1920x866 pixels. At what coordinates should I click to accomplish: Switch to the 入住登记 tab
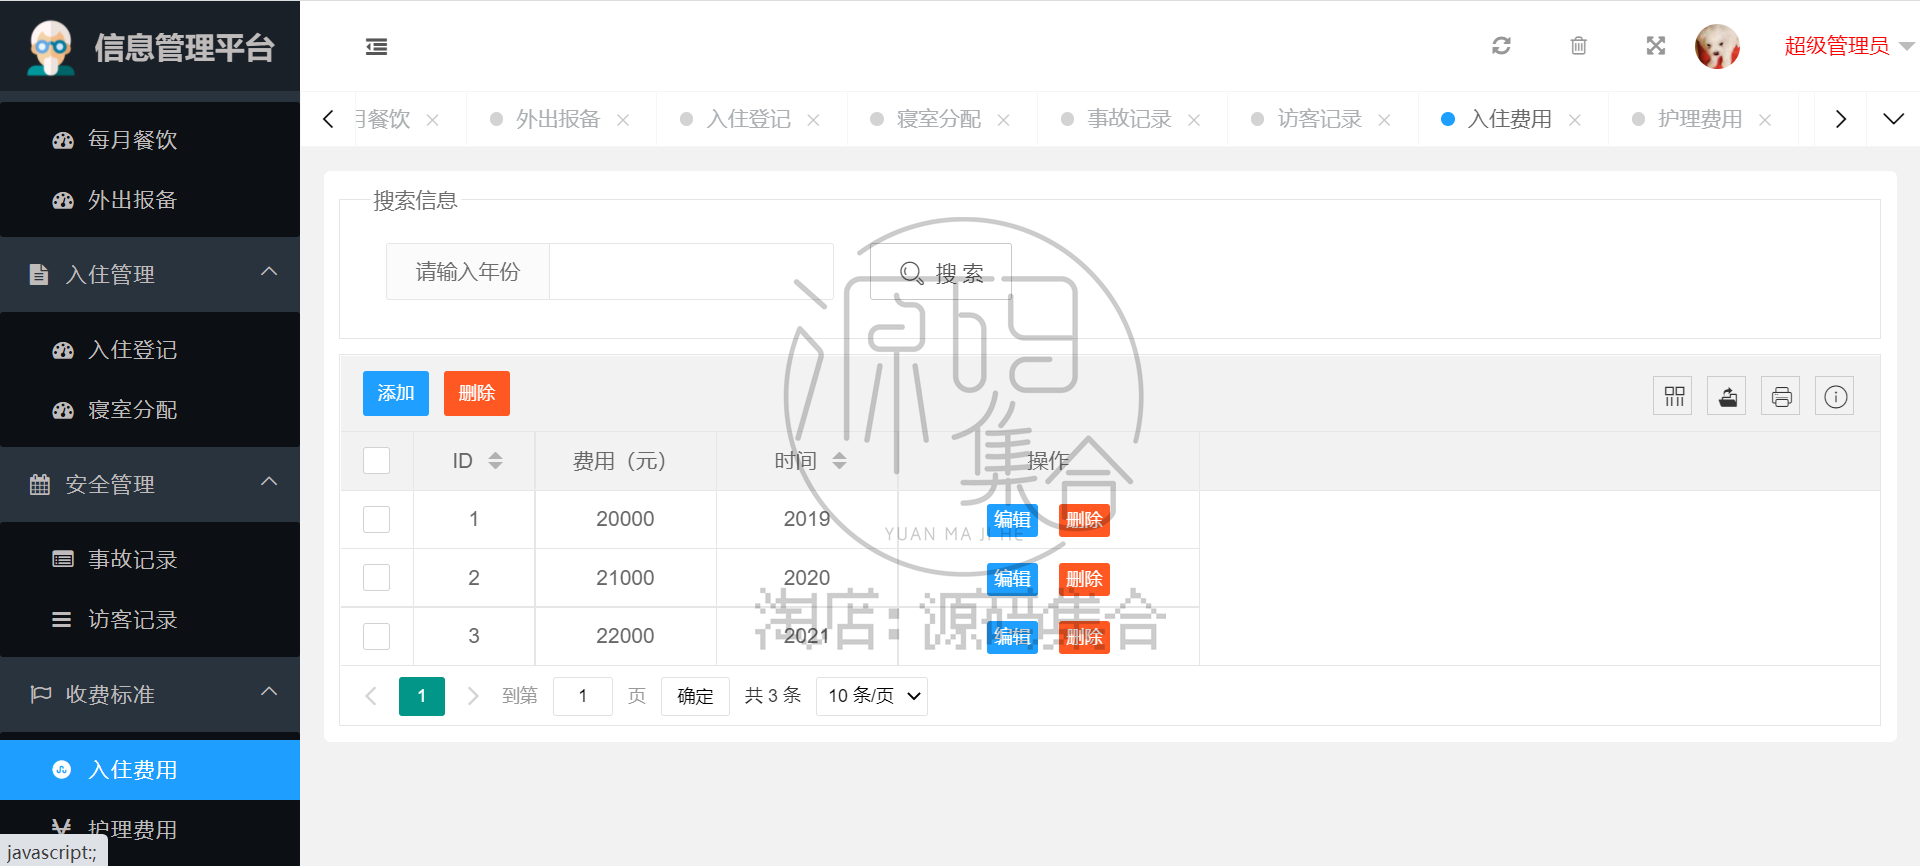(748, 119)
